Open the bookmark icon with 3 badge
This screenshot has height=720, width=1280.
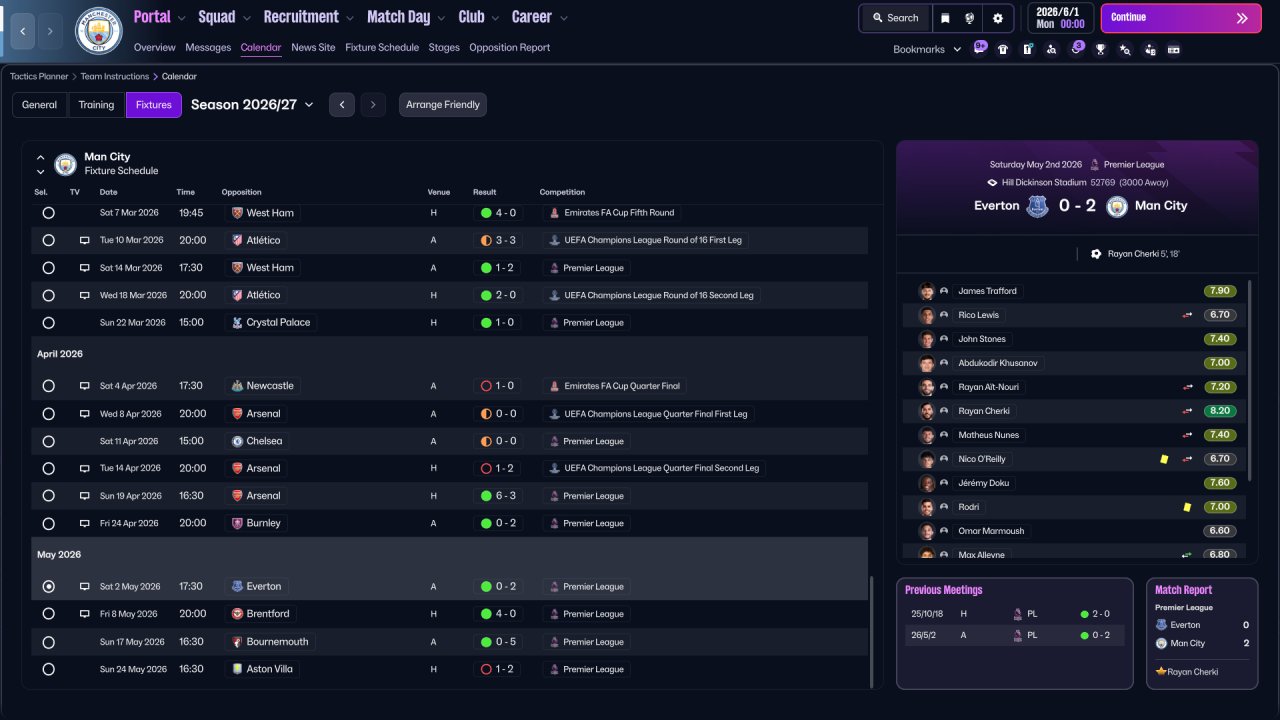1076,48
